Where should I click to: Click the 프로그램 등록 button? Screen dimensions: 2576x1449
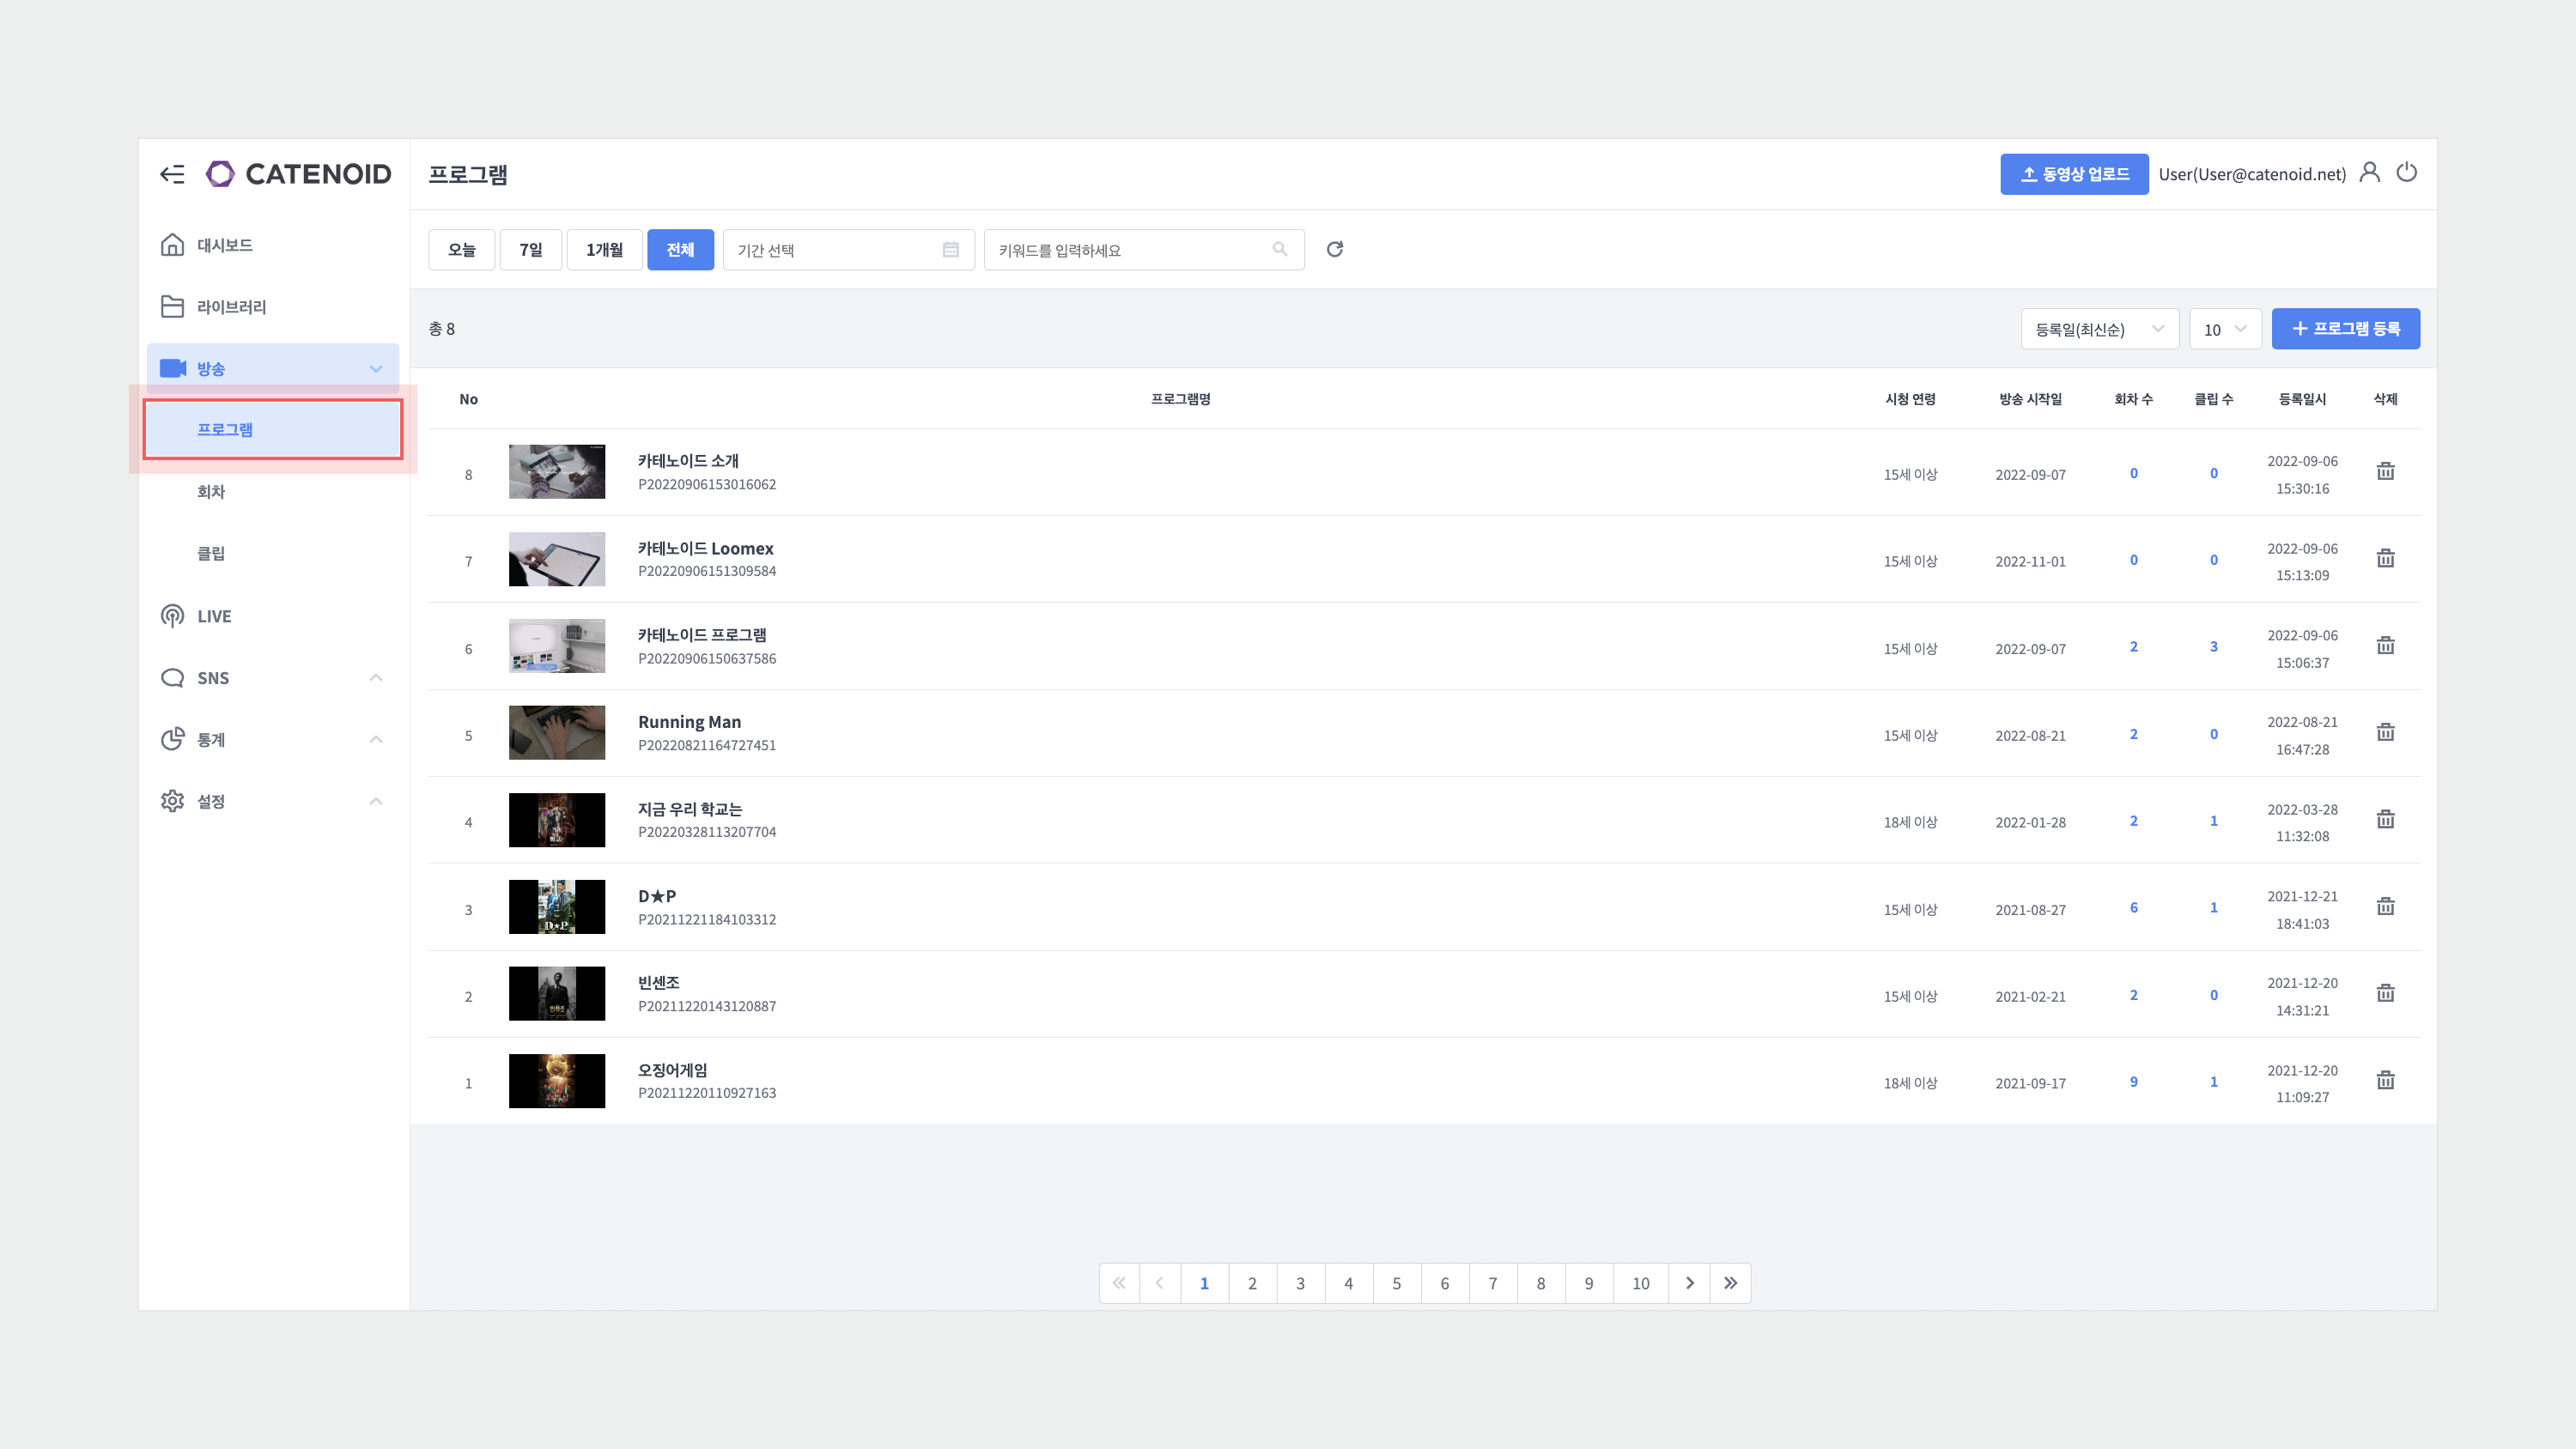2345,329
